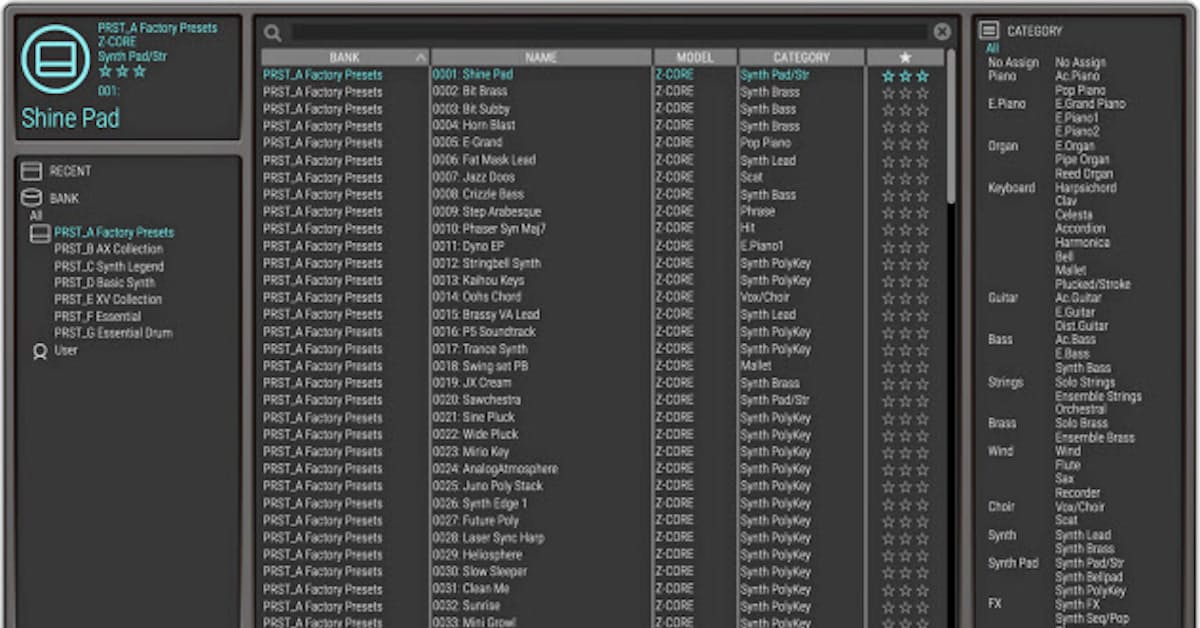Toggle first star rating for Bit Brass

click(x=888, y=93)
